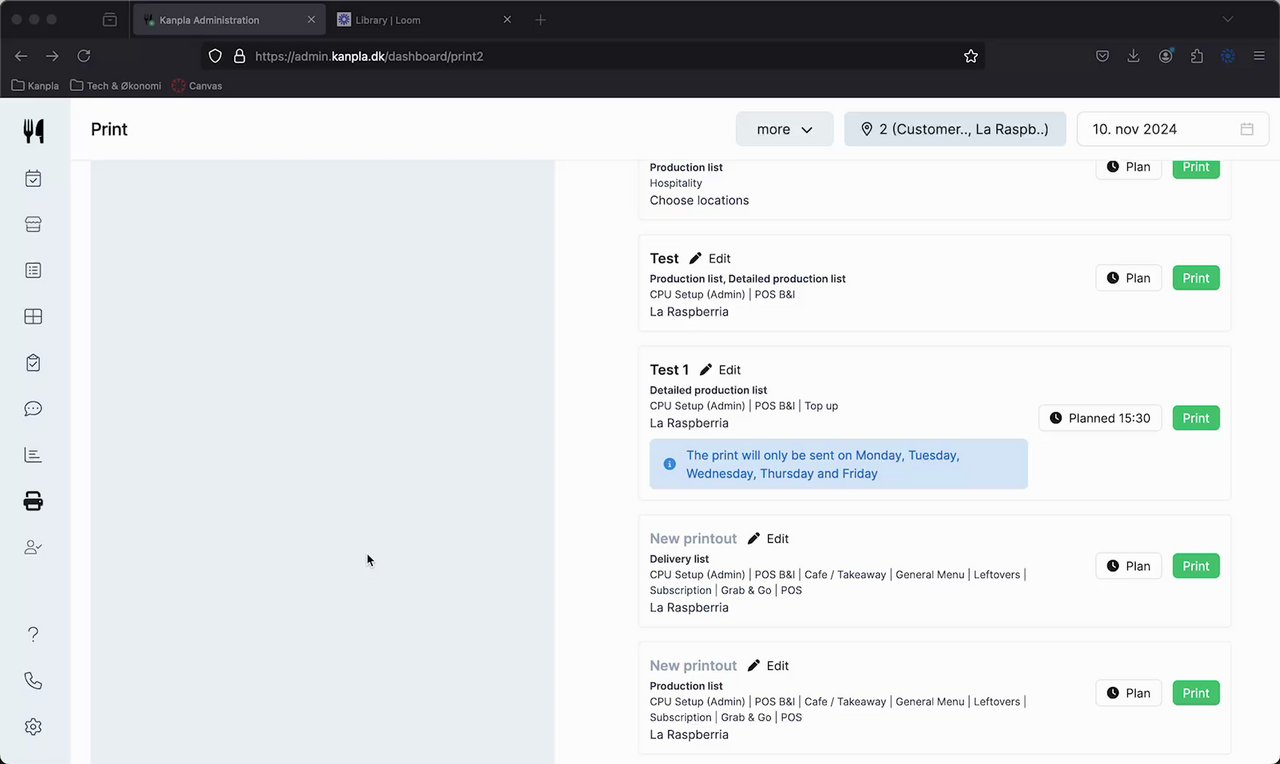Click the storefront icon in sidebar
The height and width of the screenshot is (764, 1280).
click(x=33, y=225)
